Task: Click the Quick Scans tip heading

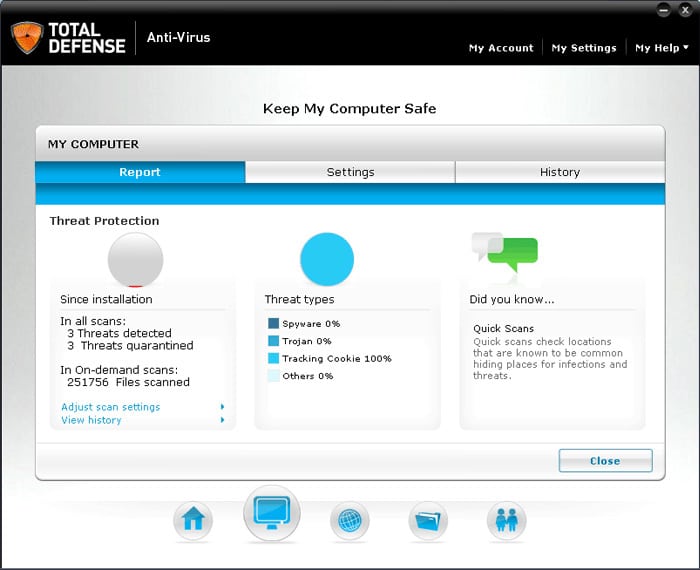Action: pos(504,329)
